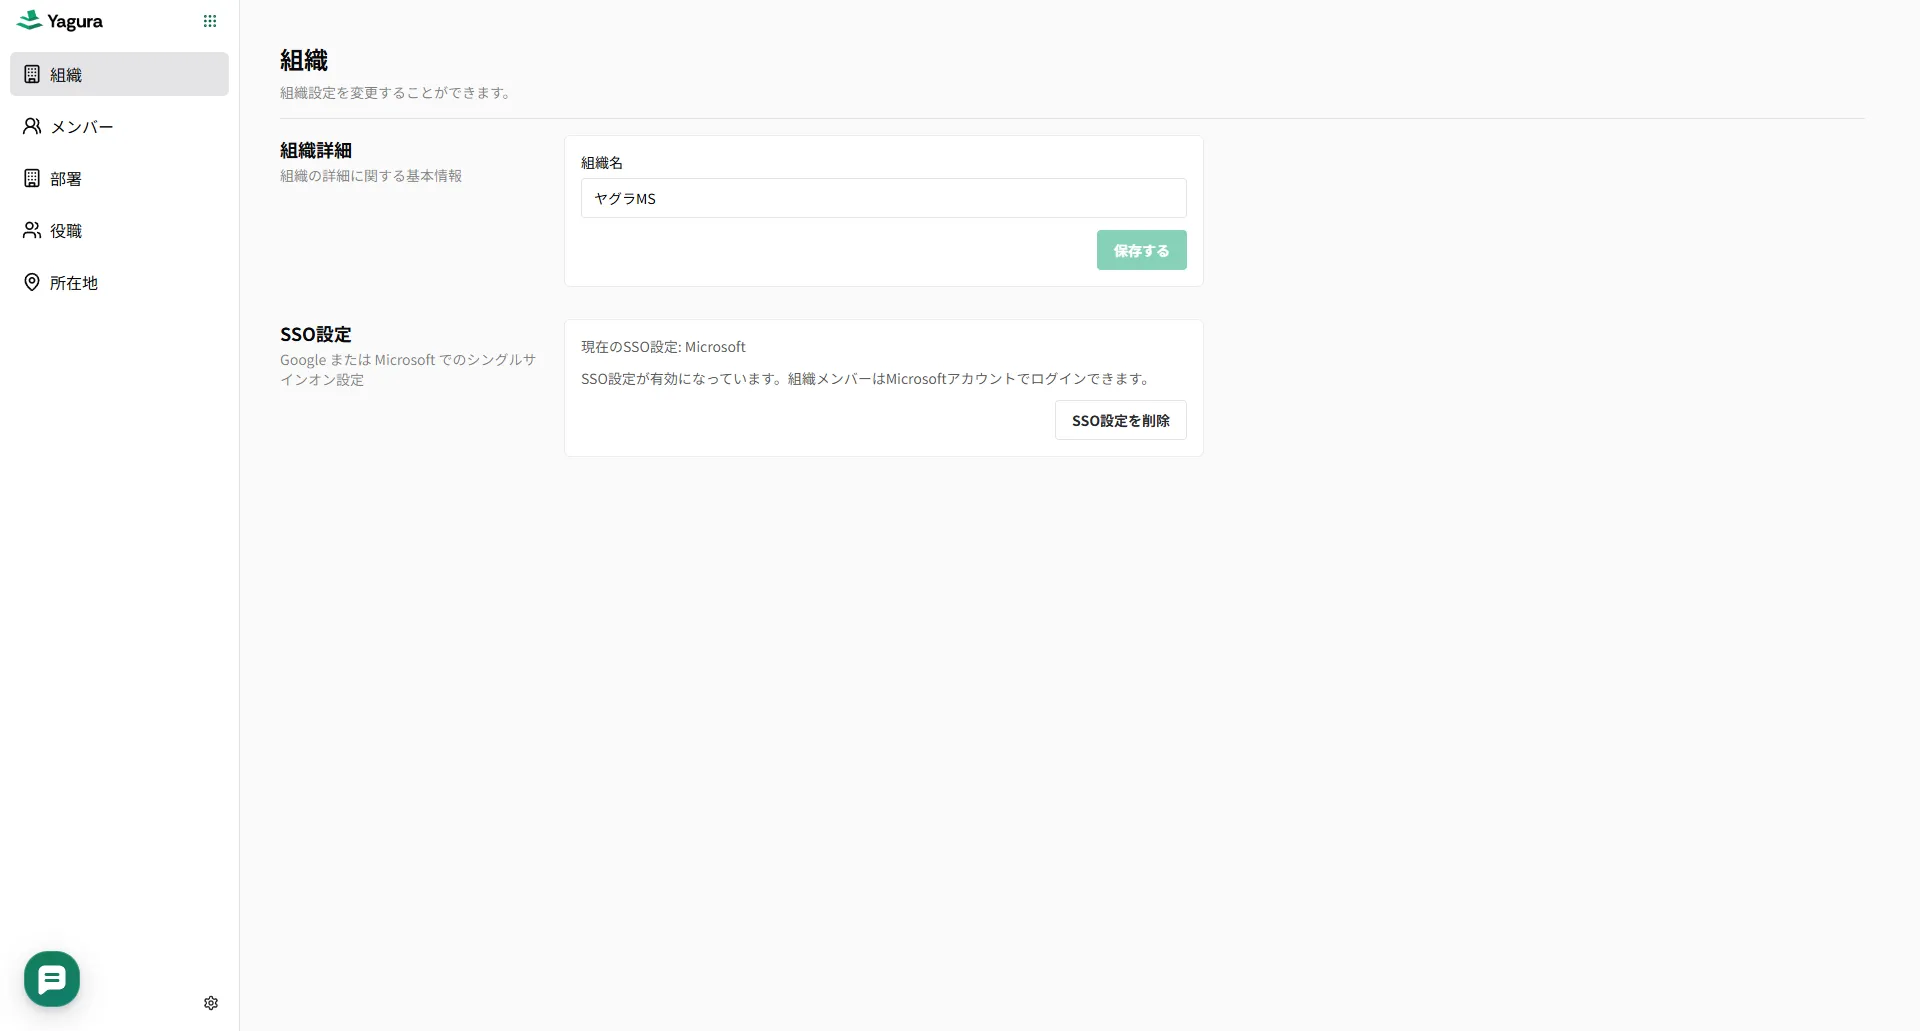Open the nine-dot app launcher

coord(210,20)
